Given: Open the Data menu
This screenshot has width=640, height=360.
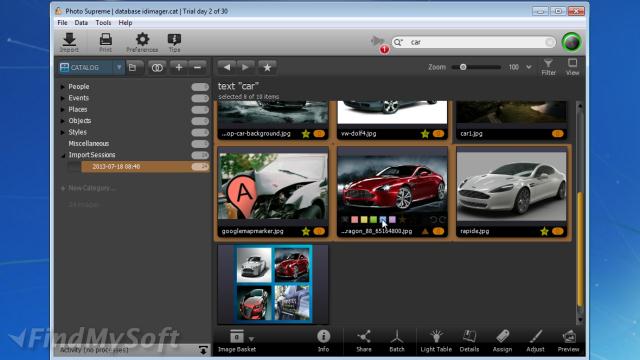Looking at the screenshot, I should tap(81, 23).
